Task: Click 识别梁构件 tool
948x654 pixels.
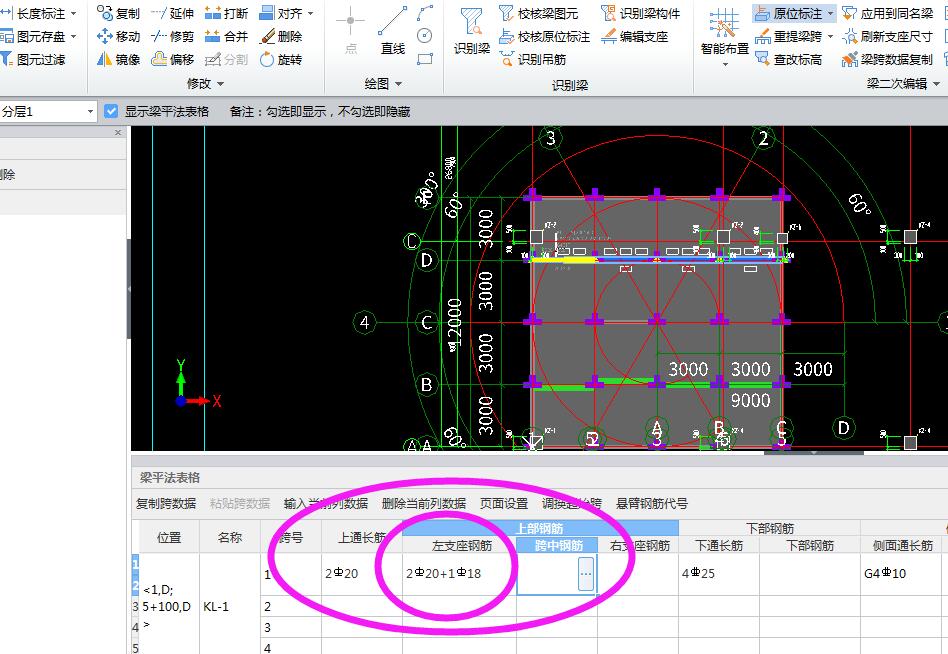Action: [x=640, y=13]
